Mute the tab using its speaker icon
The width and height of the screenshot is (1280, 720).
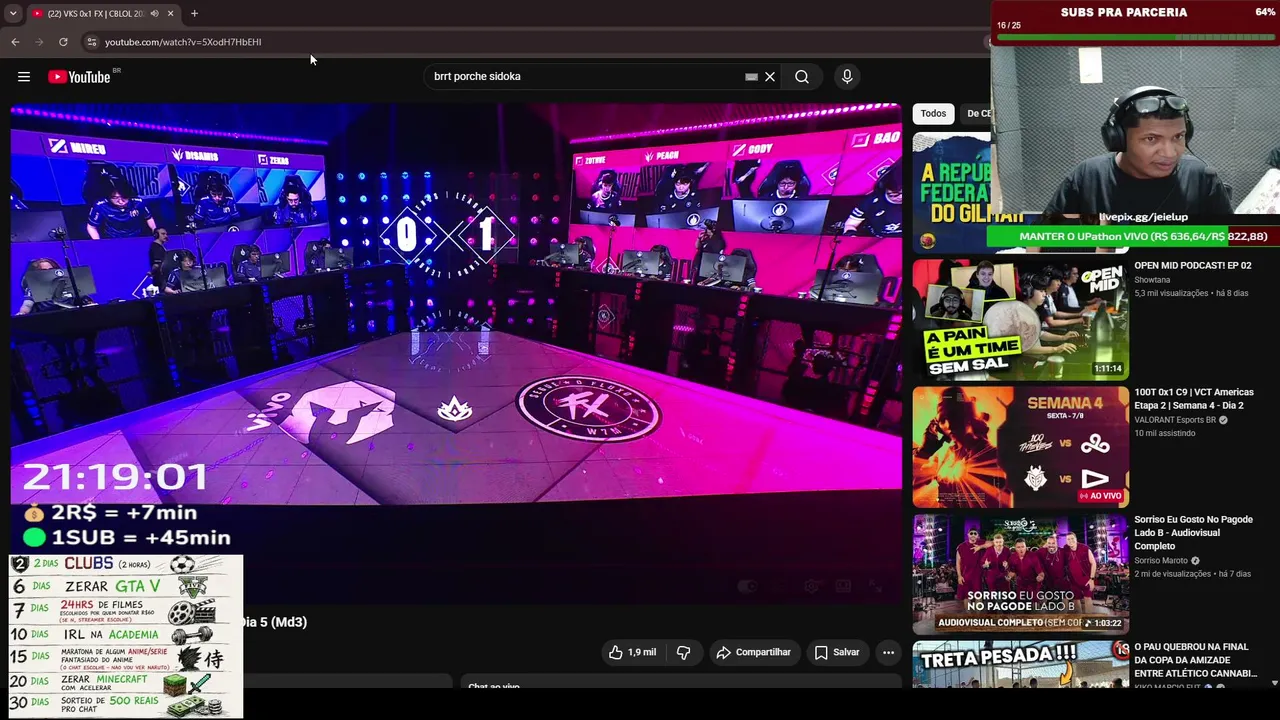154,14
